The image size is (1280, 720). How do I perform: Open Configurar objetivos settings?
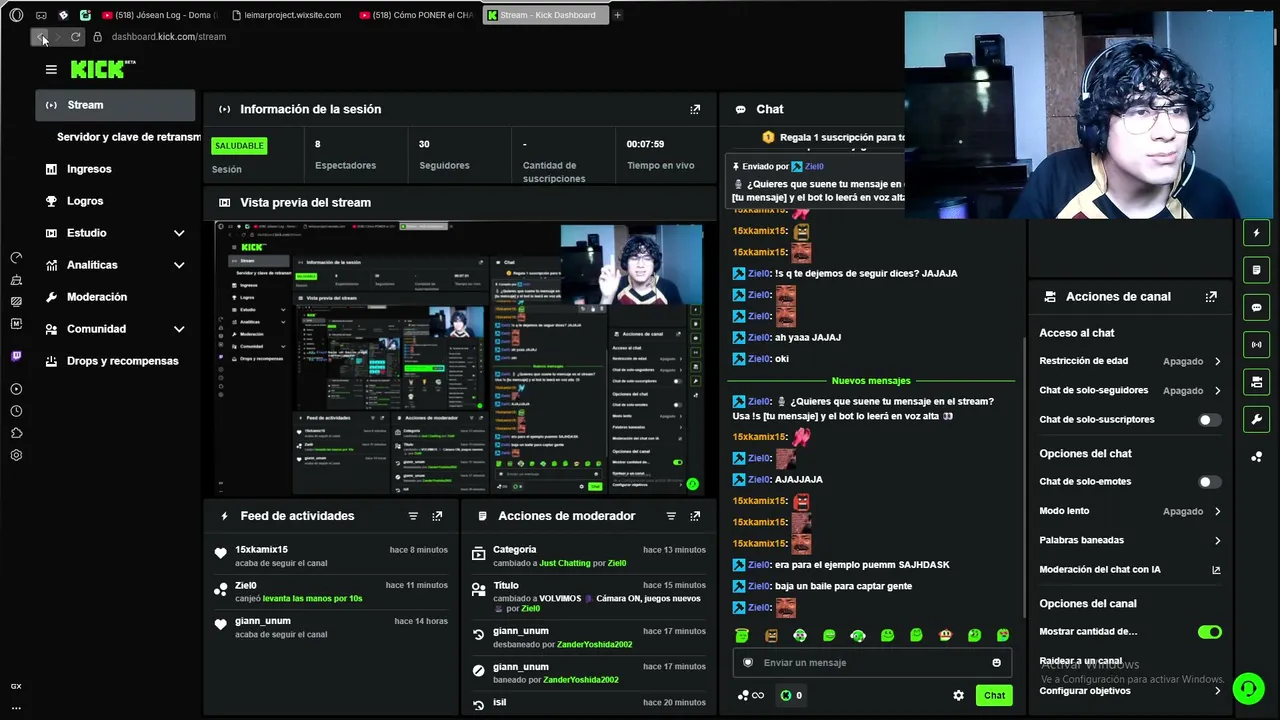[x=1130, y=691]
